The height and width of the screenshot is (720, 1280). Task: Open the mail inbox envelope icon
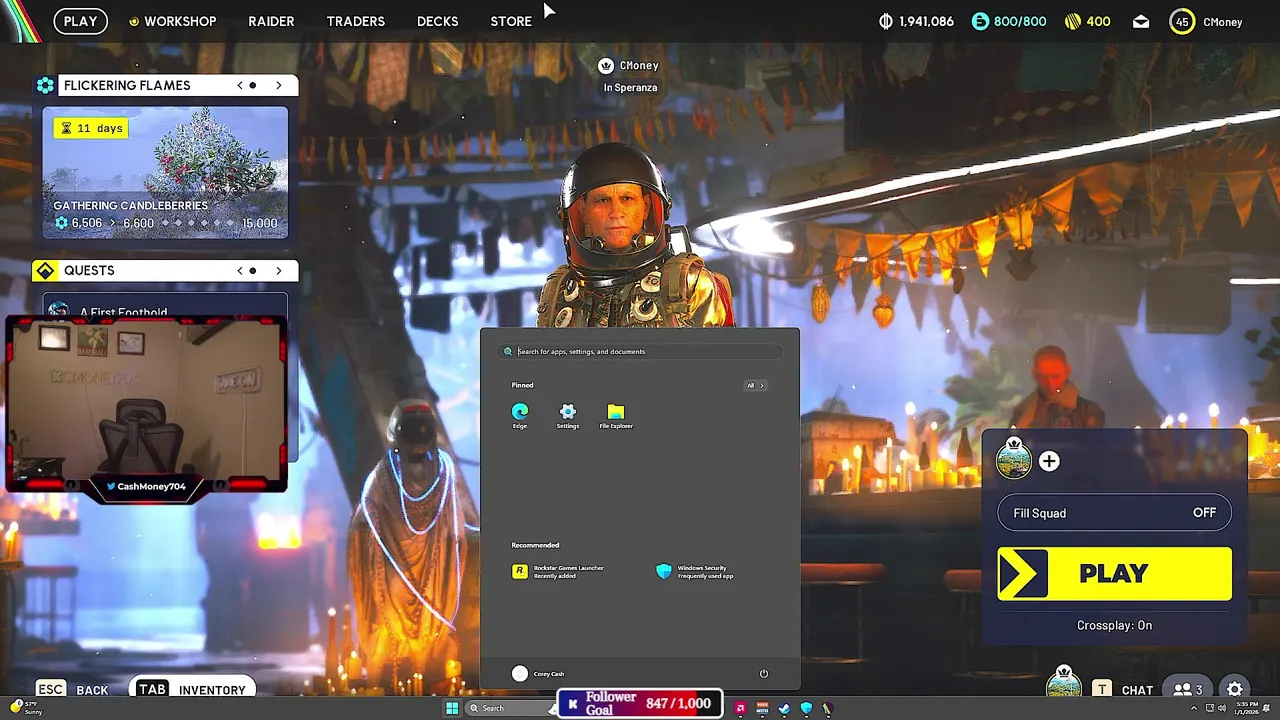(1141, 21)
